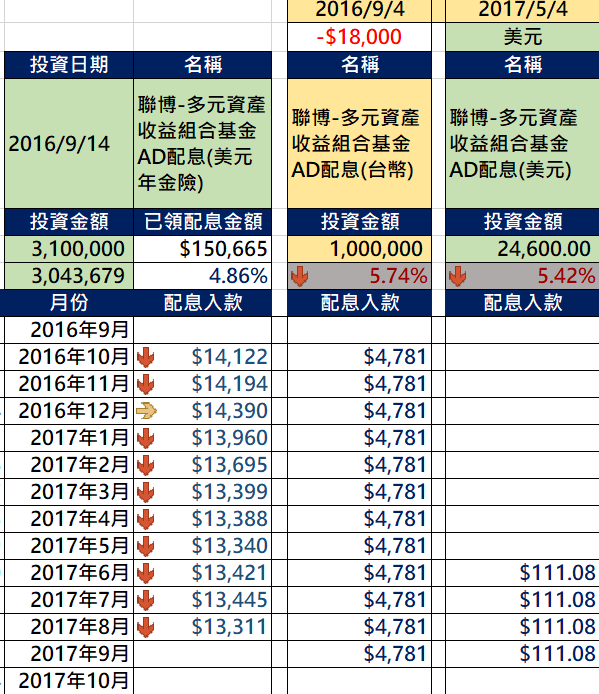This screenshot has height=694, width=599.
Task: Click the down arrow icon beside 5.74%
Action: point(300,277)
